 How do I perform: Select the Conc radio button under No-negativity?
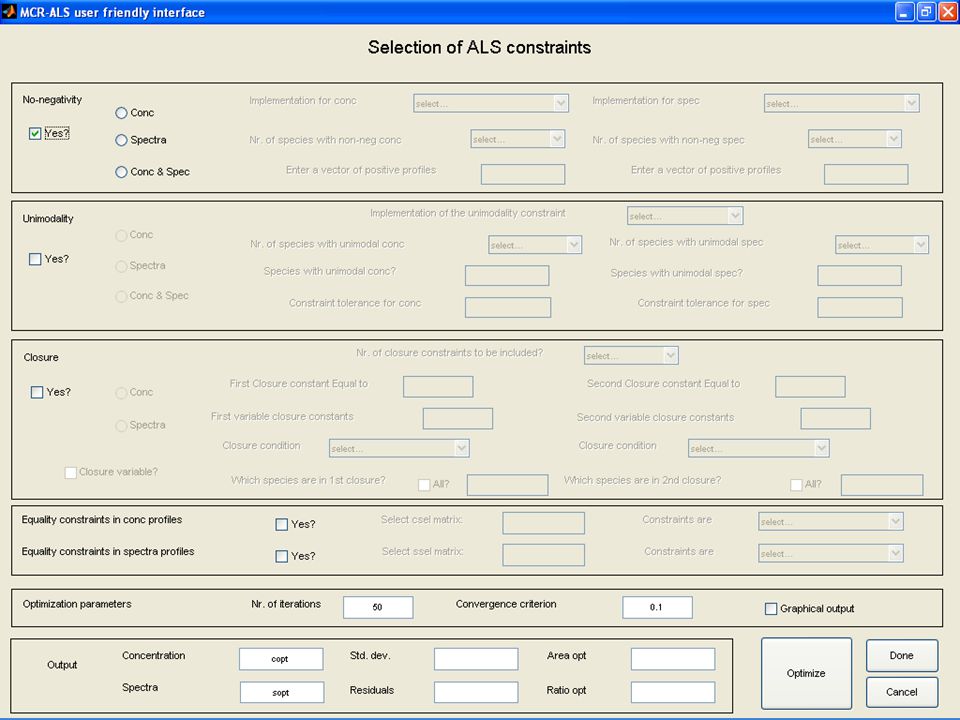[x=121, y=113]
